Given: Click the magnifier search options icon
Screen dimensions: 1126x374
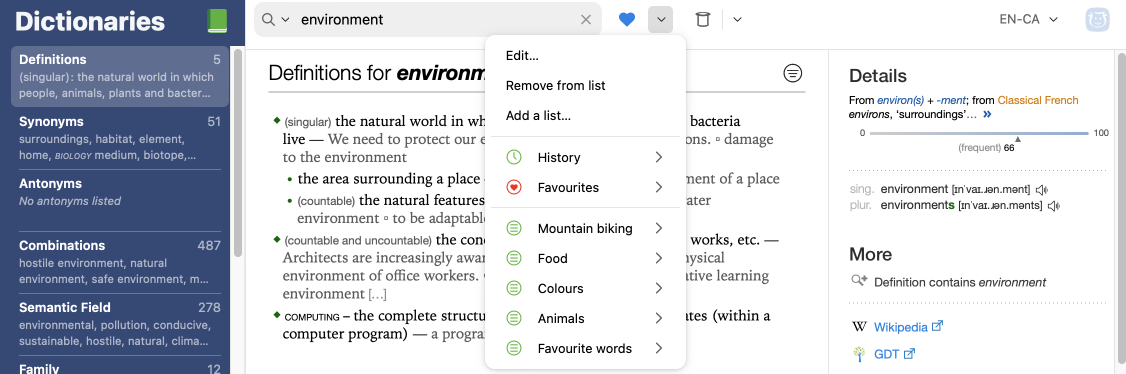Looking at the screenshot, I should coord(275,19).
